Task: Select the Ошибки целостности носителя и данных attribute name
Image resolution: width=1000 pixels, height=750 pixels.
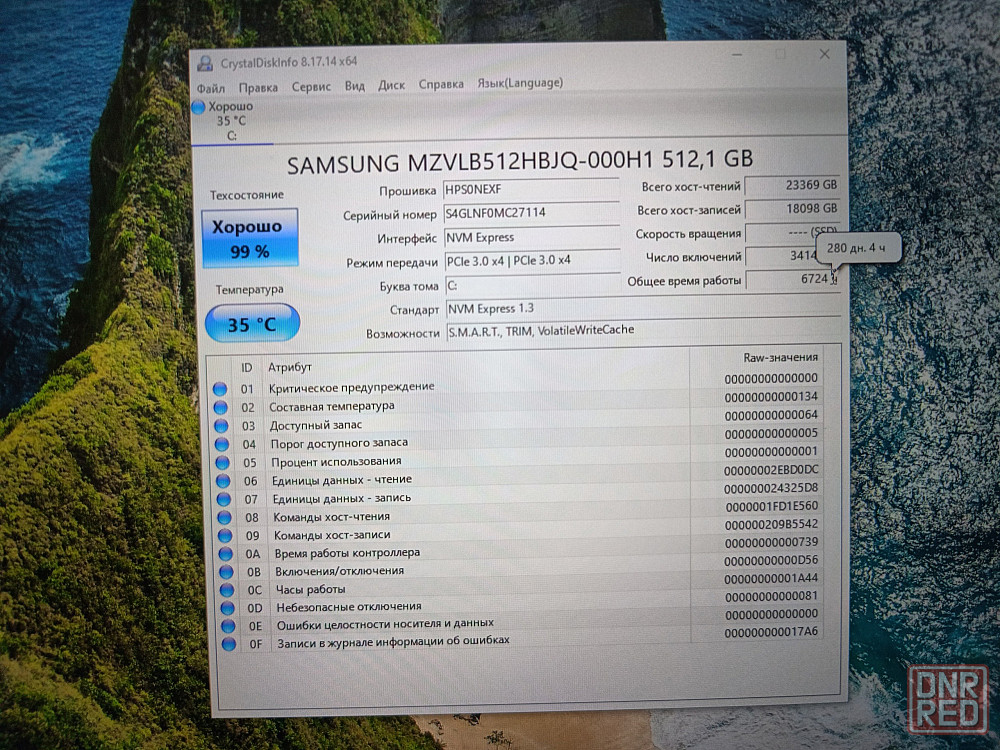Action: pyautogui.click(x=385, y=624)
